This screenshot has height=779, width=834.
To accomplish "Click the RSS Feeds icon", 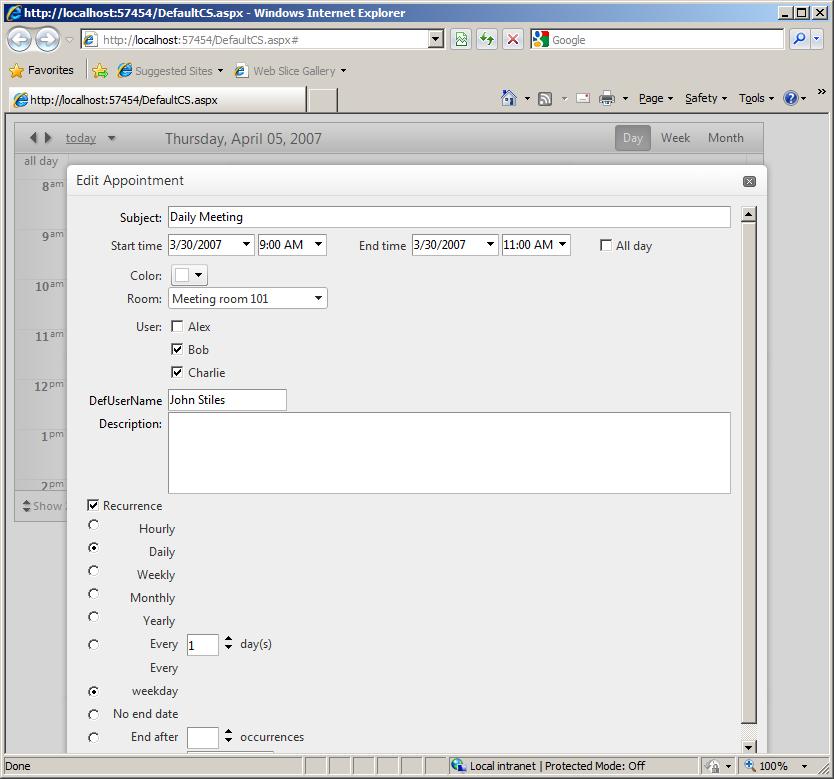I will pyautogui.click(x=545, y=98).
